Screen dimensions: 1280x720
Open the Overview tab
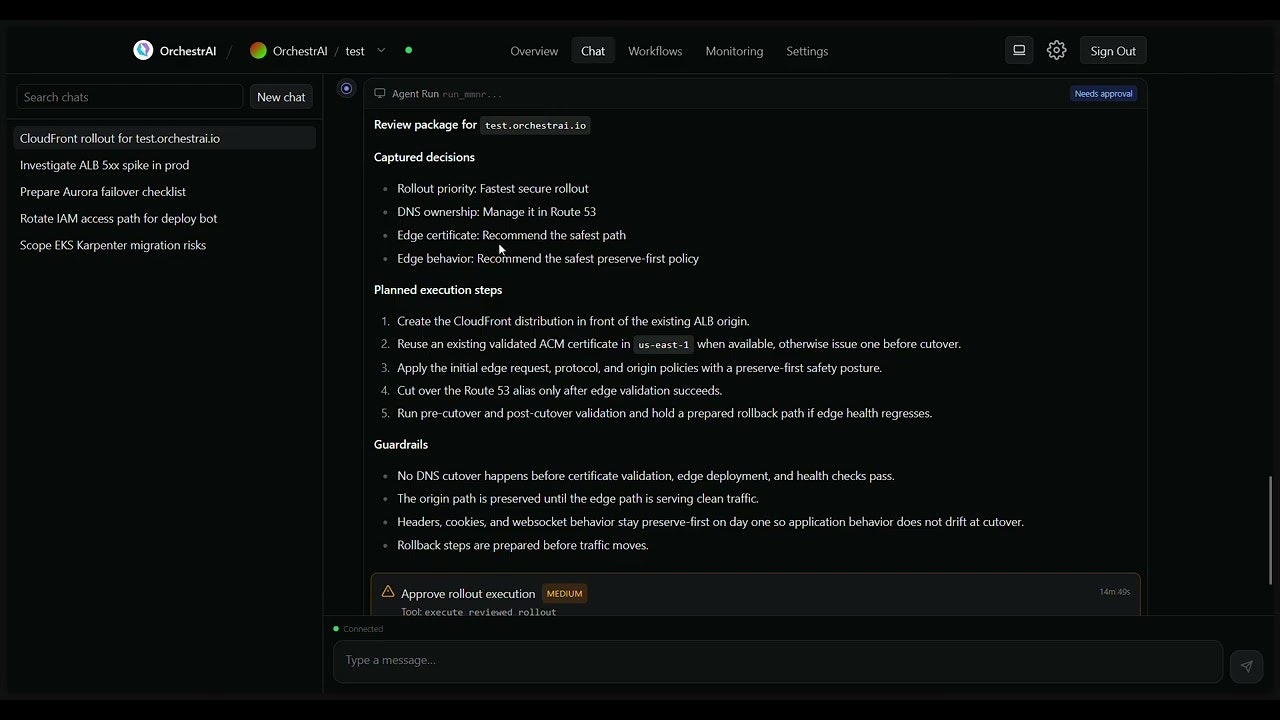point(534,51)
